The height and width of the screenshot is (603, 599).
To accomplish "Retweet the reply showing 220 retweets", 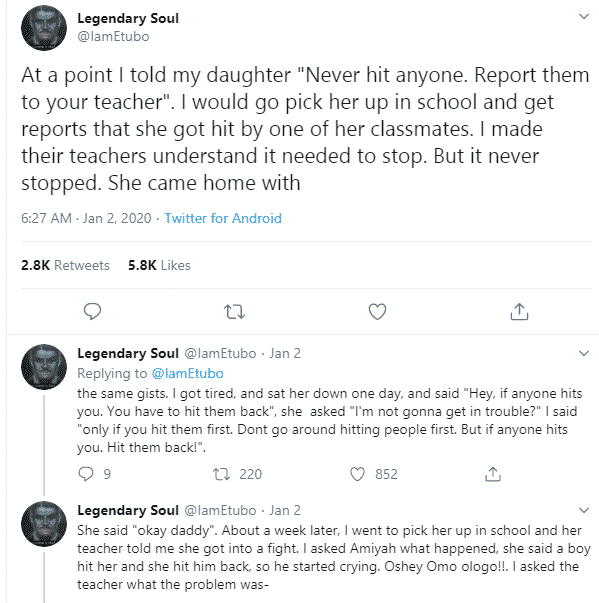I will click(x=222, y=474).
